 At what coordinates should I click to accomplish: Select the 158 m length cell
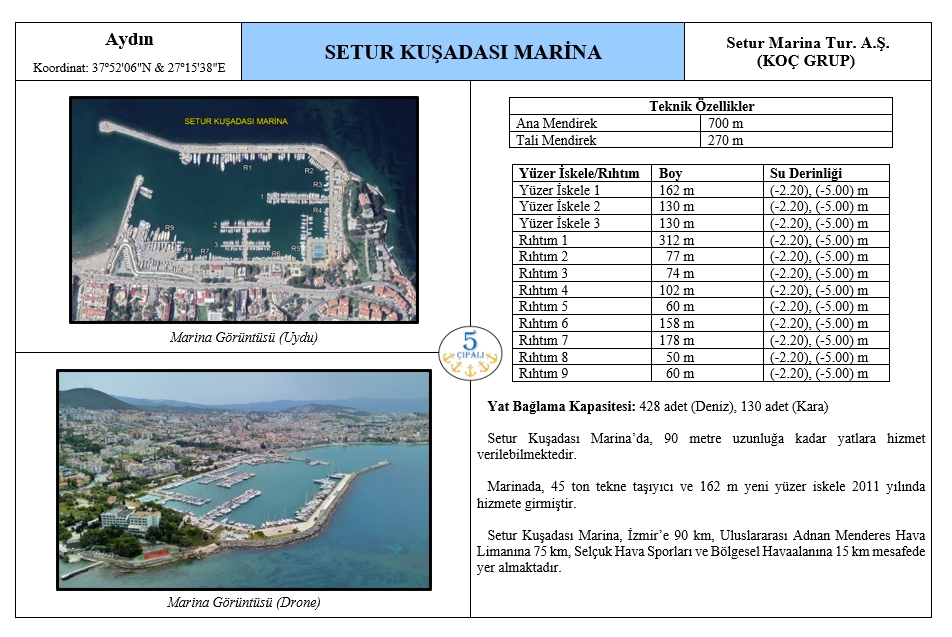pyautogui.click(x=707, y=324)
